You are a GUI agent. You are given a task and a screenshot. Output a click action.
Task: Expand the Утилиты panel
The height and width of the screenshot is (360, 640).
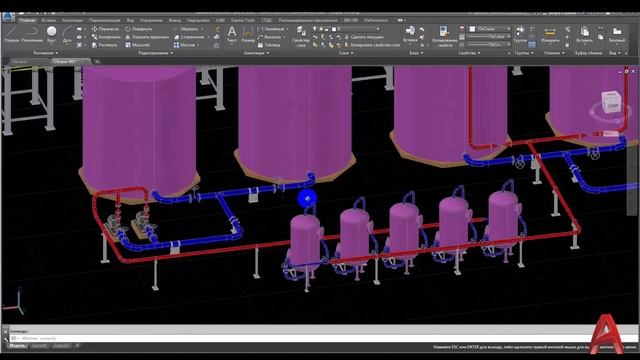[554, 53]
